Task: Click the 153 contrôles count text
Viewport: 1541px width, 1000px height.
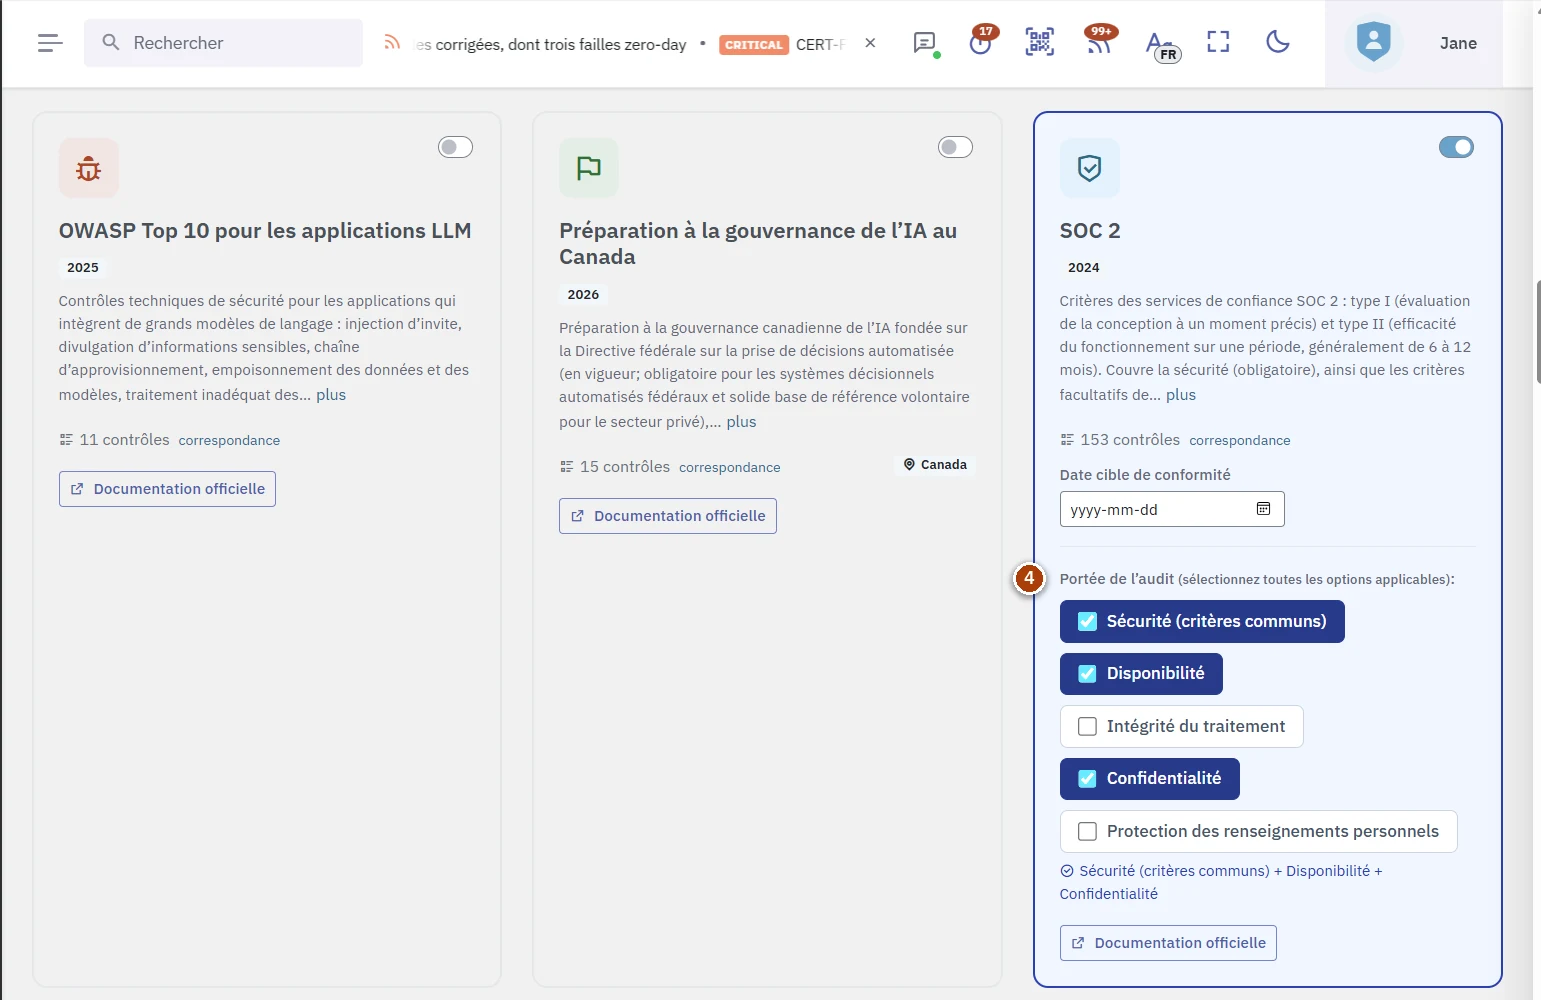Action: [x=1130, y=440]
